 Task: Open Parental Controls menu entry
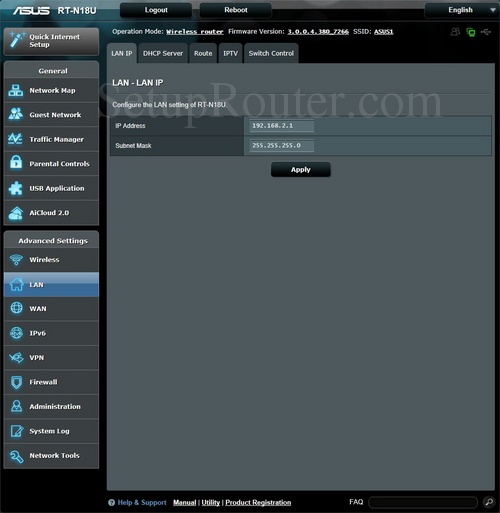click(x=51, y=164)
